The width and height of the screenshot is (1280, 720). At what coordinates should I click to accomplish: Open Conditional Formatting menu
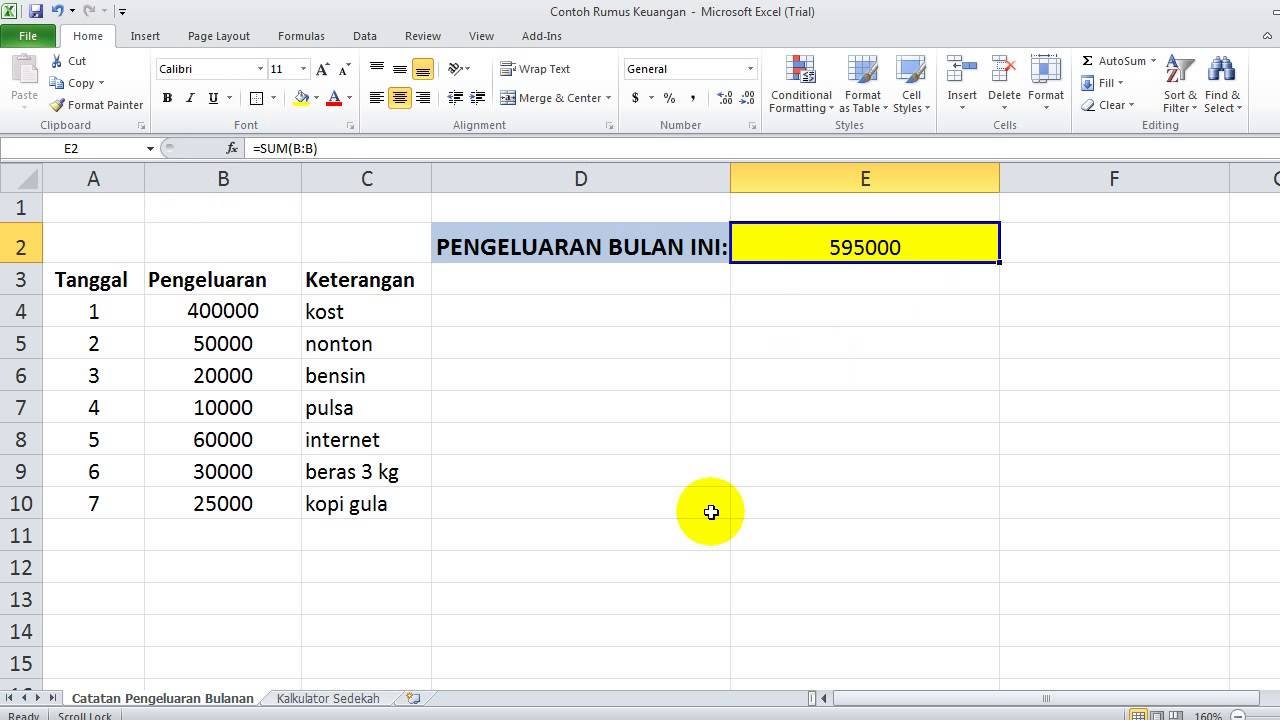click(x=800, y=85)
